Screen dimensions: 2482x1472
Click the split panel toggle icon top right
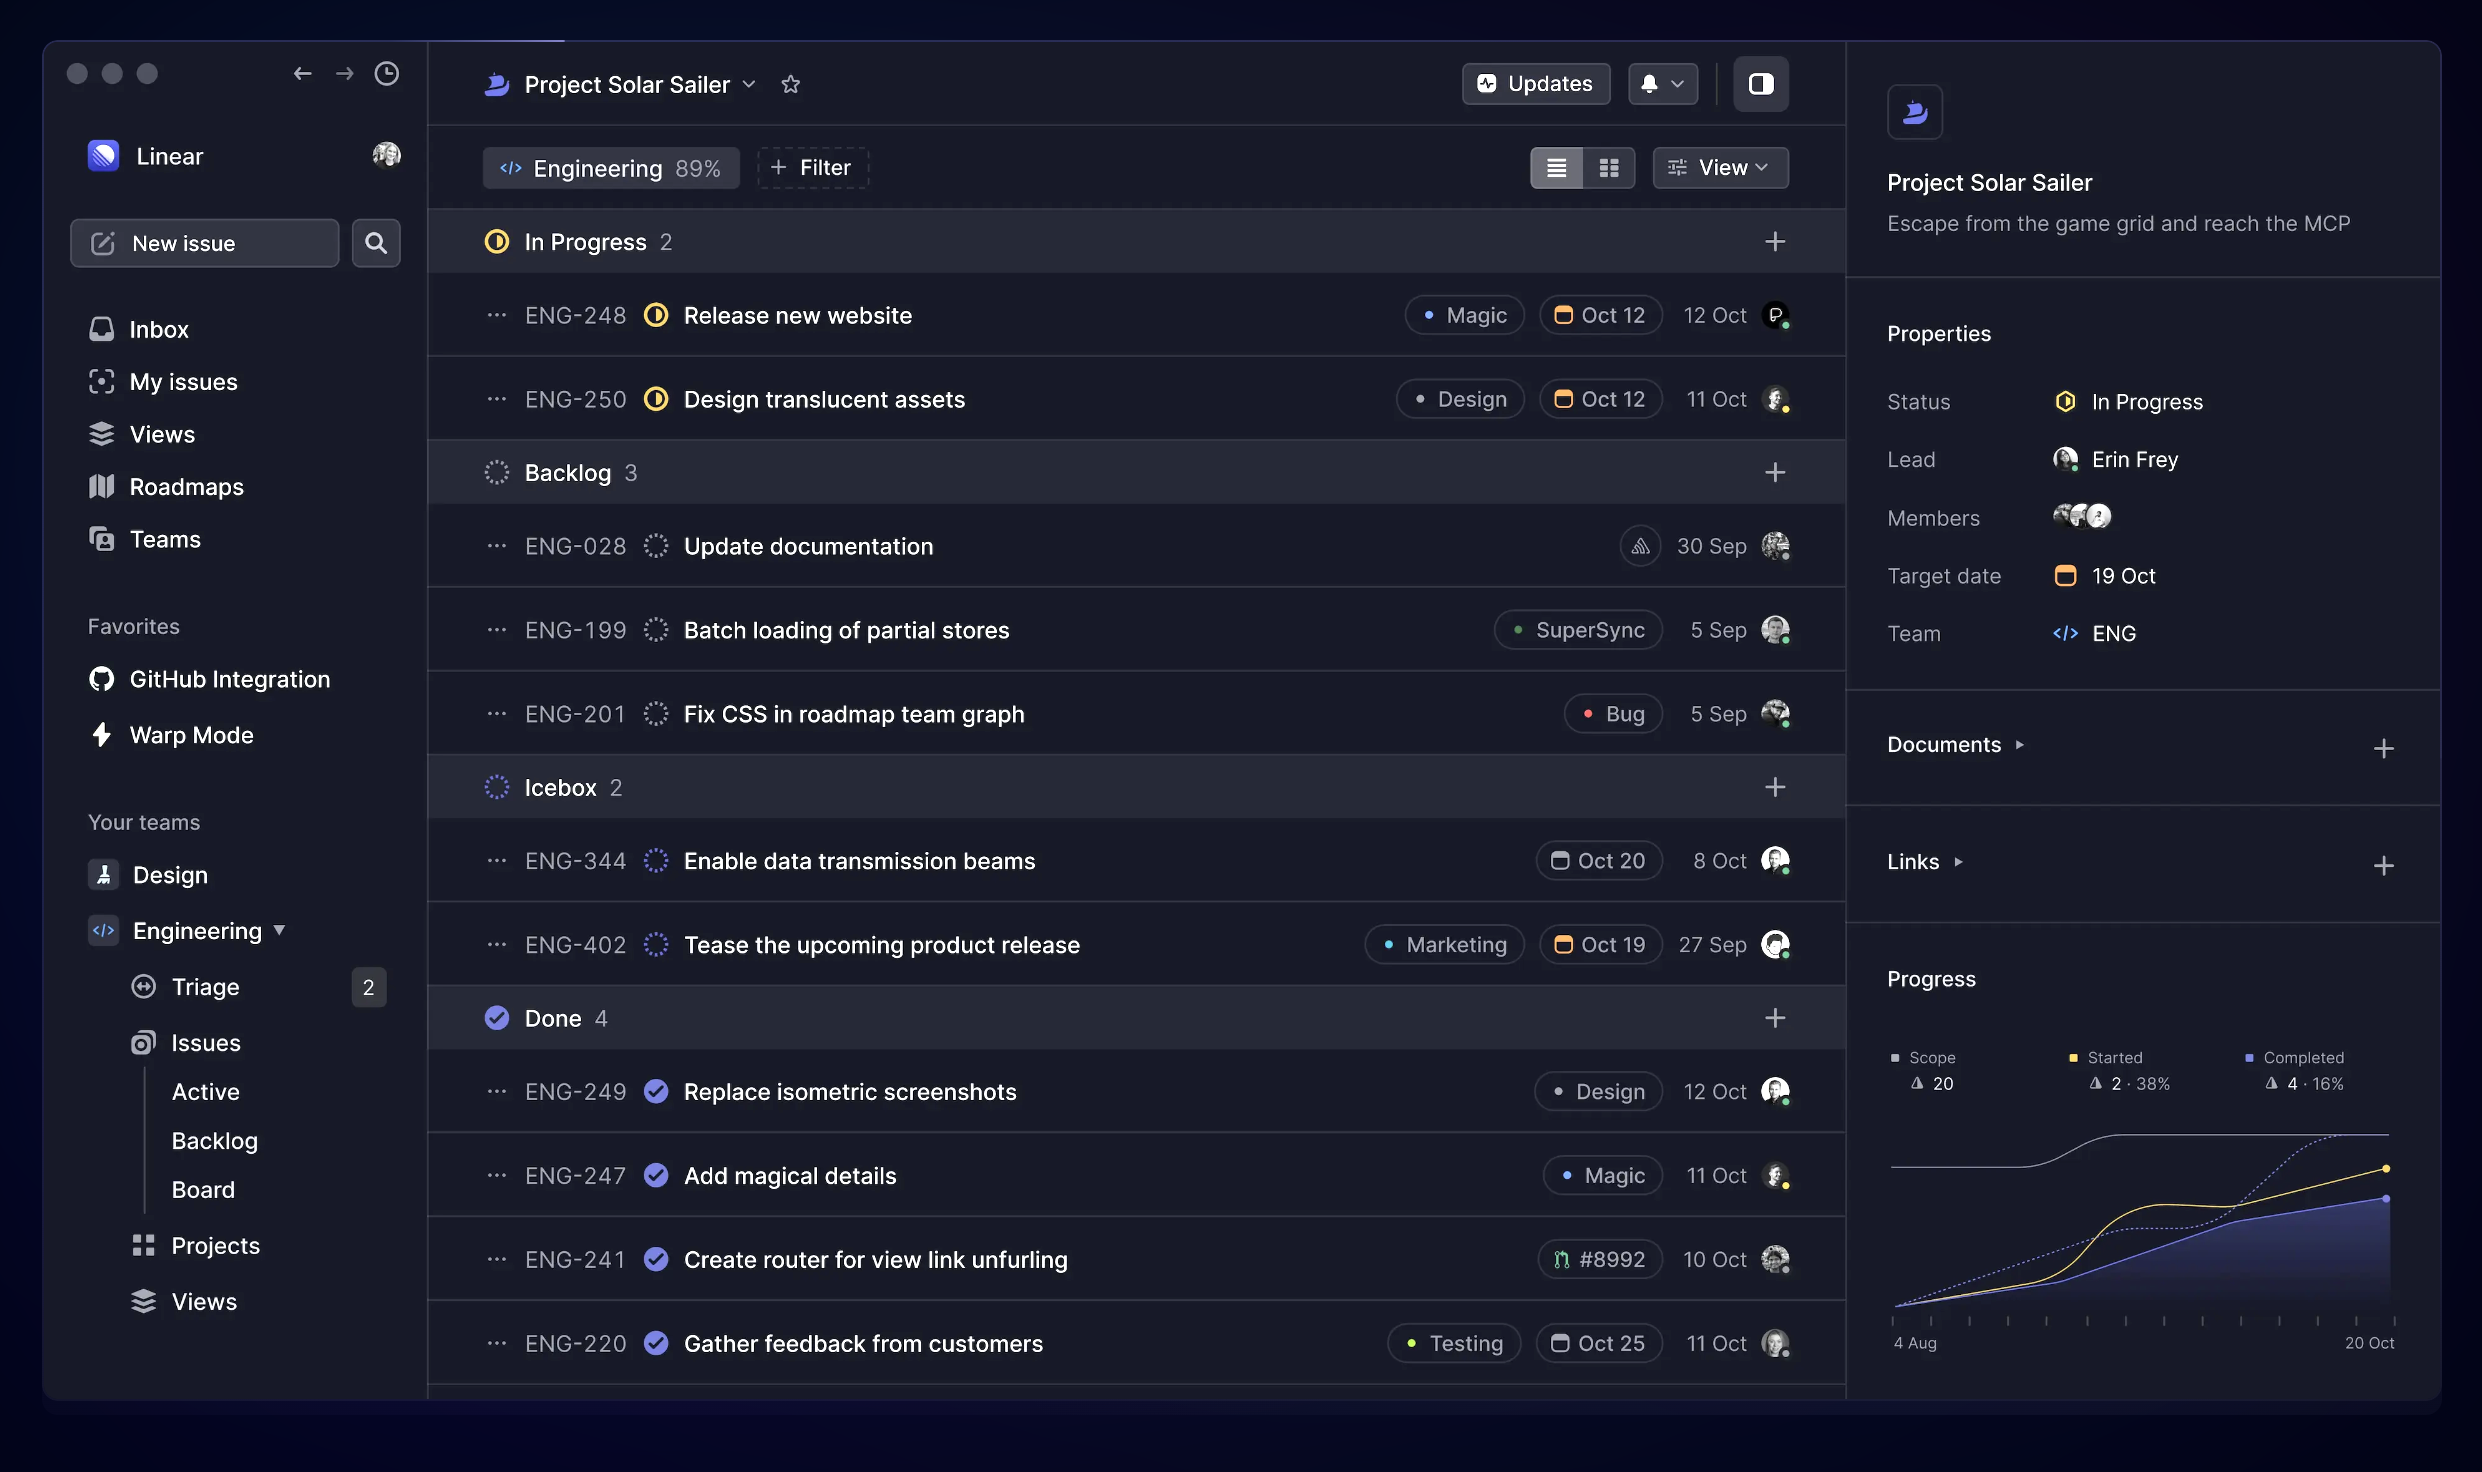coord(1760,82)
